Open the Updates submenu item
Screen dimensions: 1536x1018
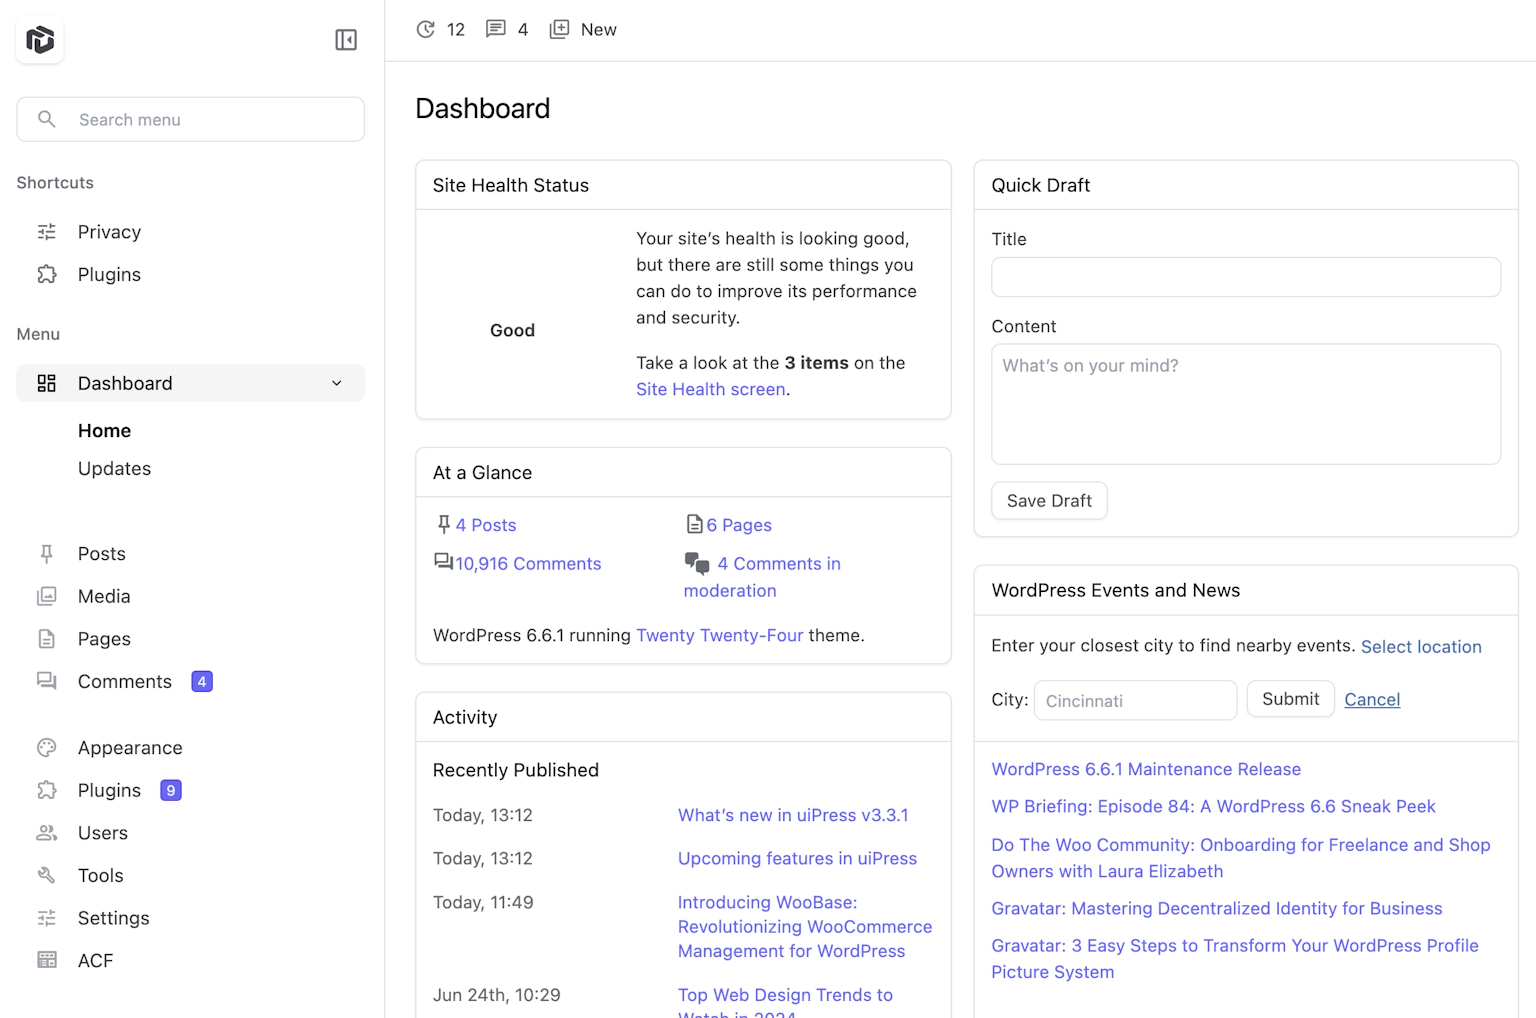[115, 469]
